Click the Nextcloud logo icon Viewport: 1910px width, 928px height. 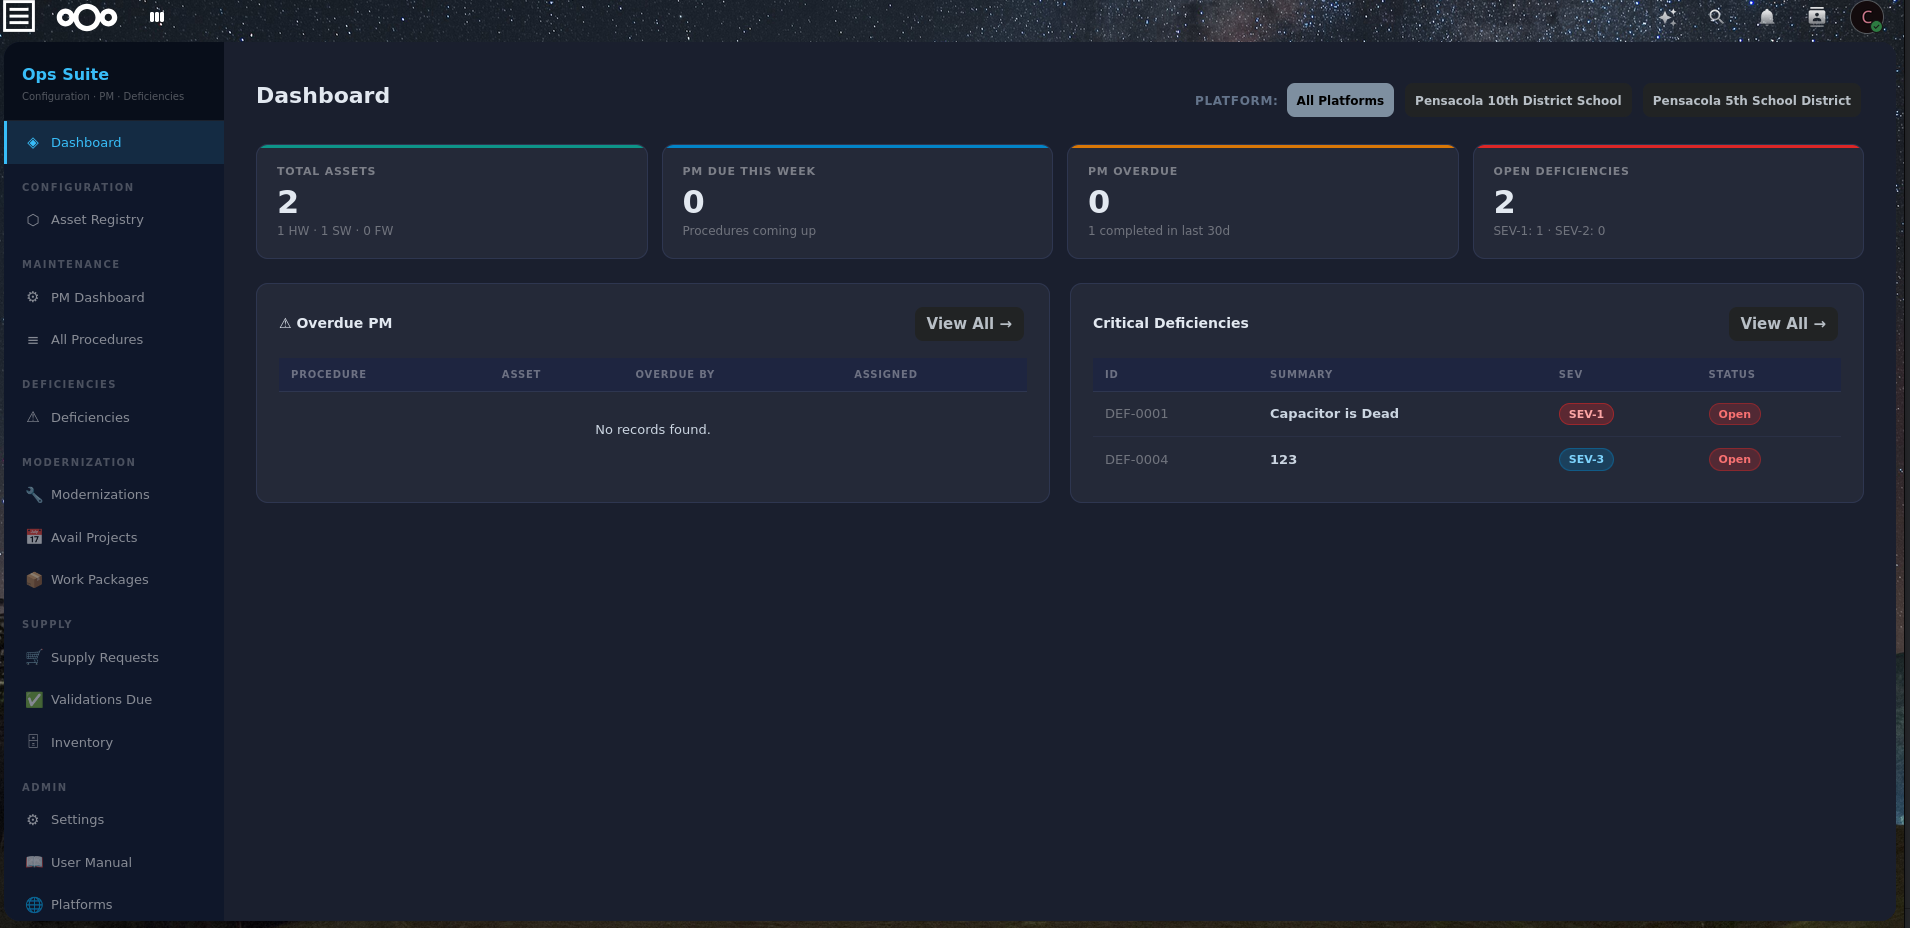pos(87,17)
